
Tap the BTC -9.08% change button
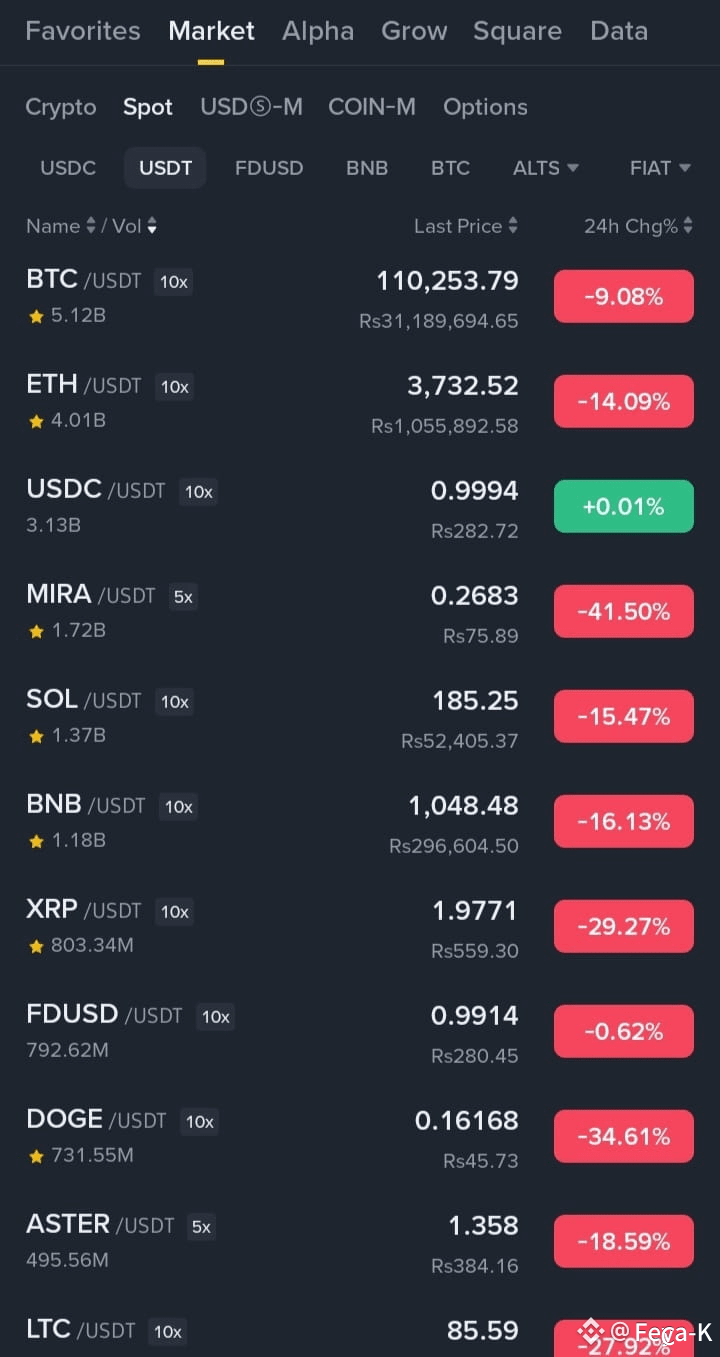tap(624, 296)
